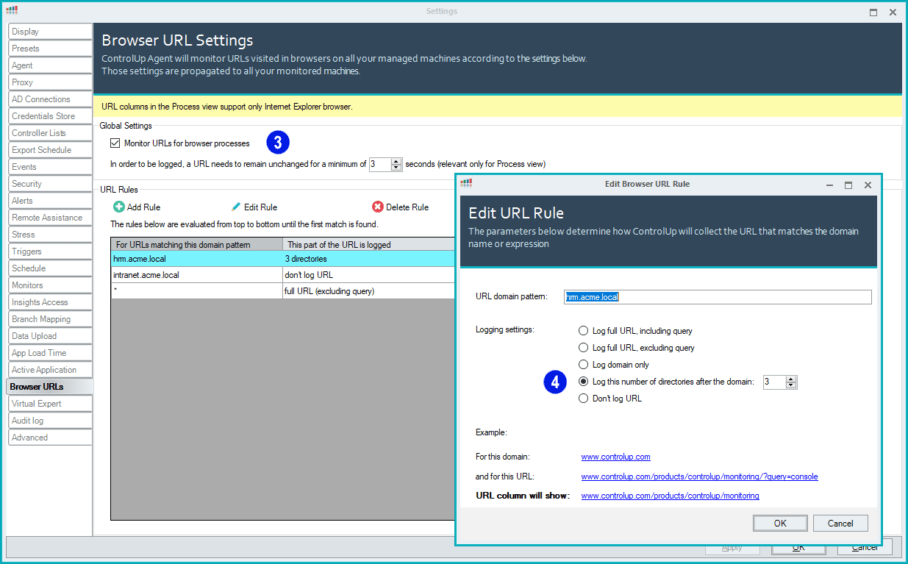Select Log this number of directories option
908x564 pixels.
(583, 381)
